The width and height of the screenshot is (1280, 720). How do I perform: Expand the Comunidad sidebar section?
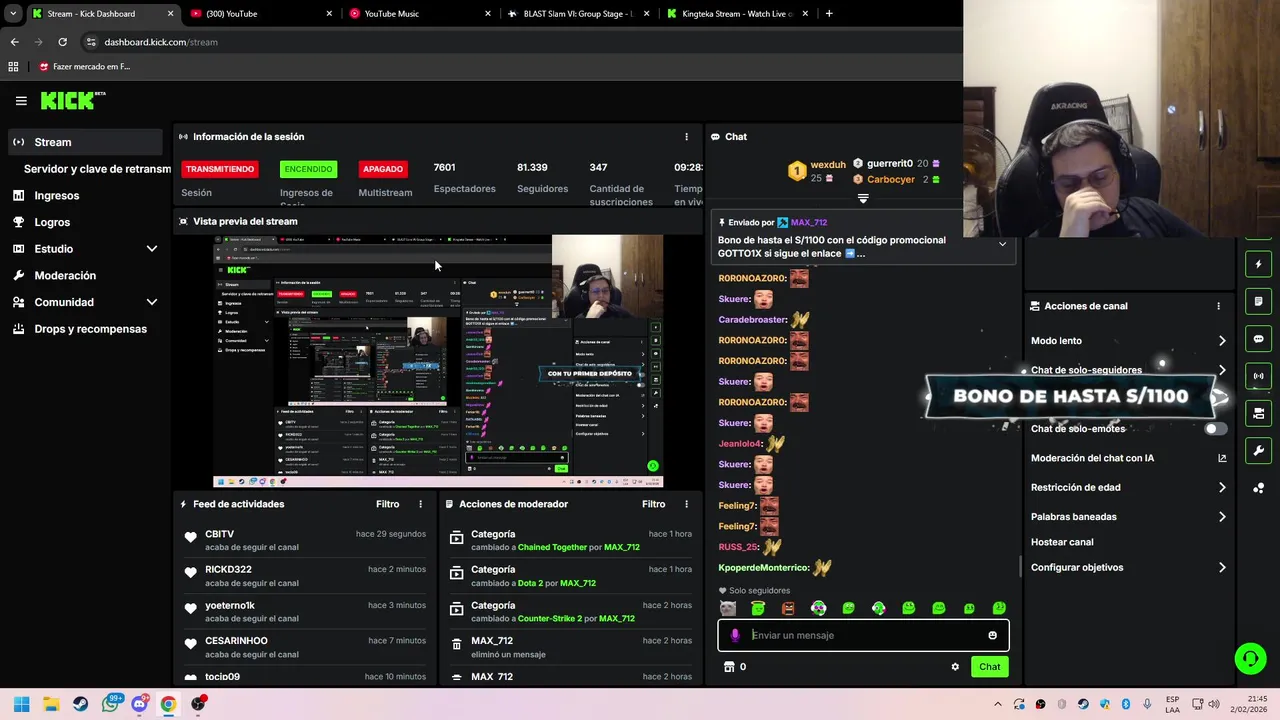pyautogui.click(x=152, y=302)
